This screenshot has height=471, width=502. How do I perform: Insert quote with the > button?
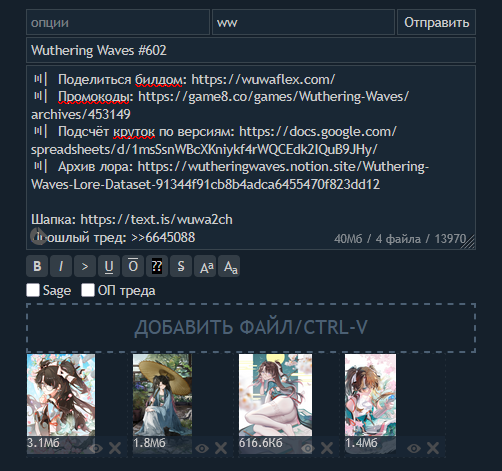[85, 266]
